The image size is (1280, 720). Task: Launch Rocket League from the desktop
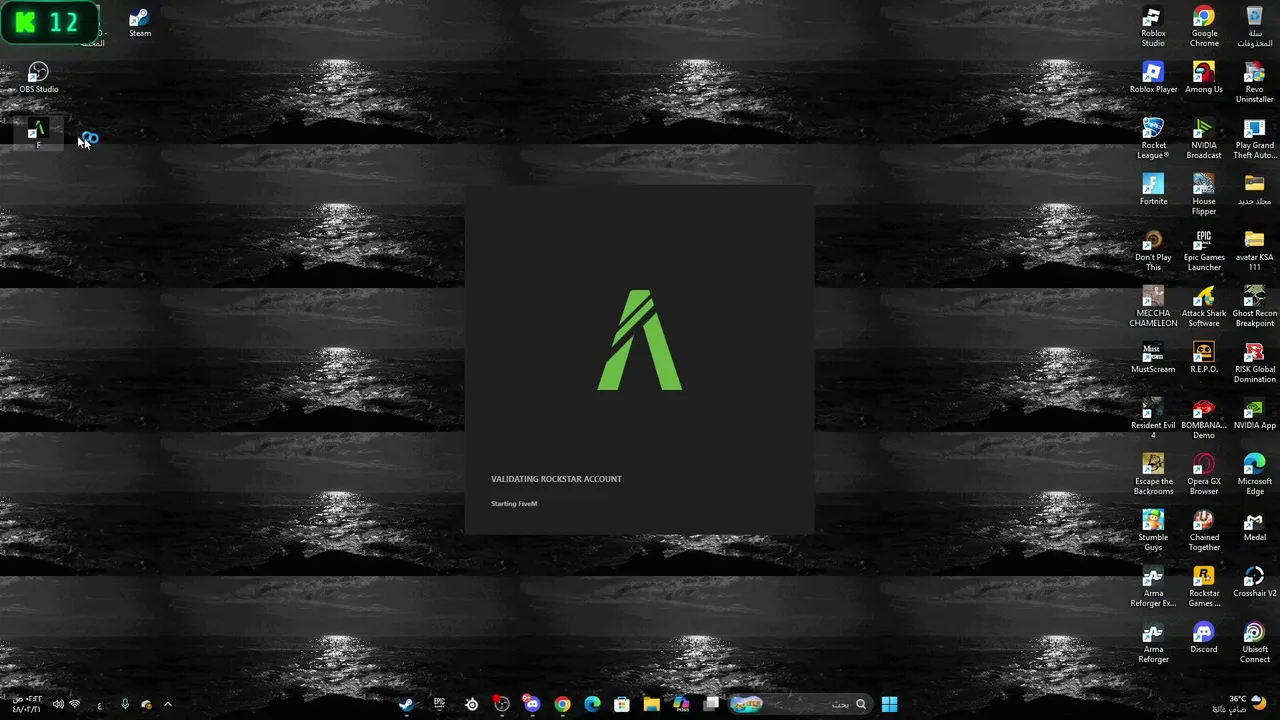[1153, 139]
